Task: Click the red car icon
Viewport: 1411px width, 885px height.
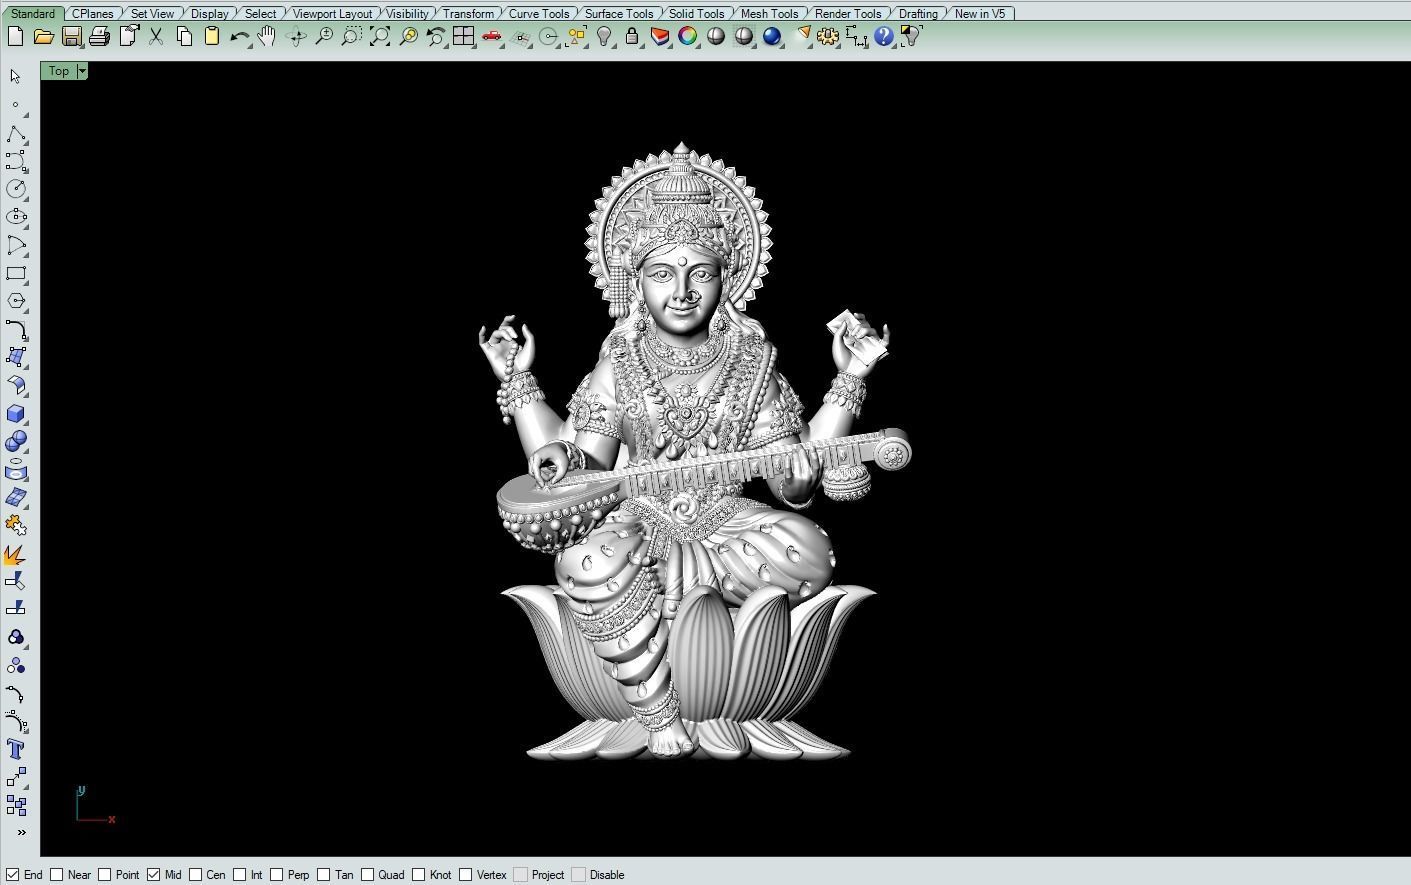Action: tap(492, 37)
